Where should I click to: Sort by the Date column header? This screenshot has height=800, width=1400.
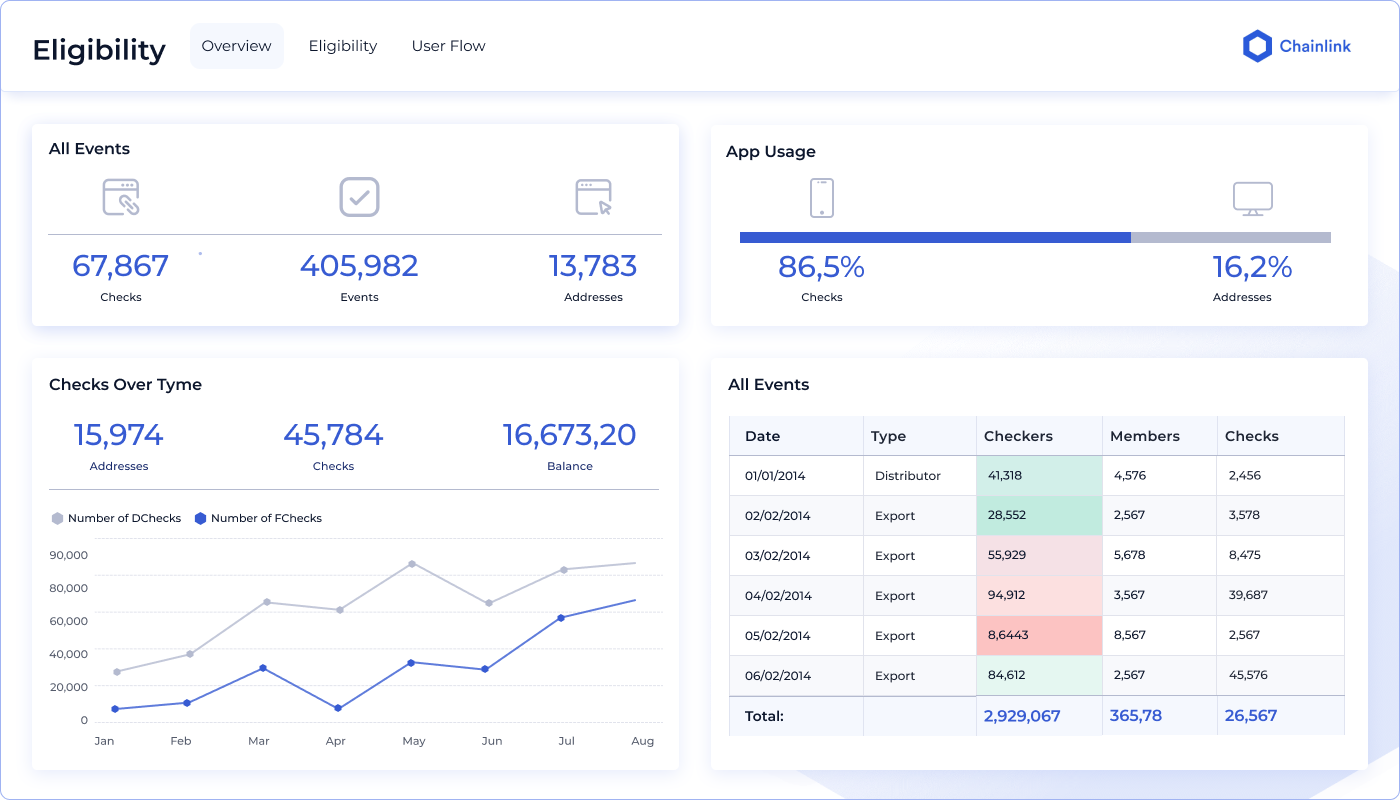tap(797, 436)
